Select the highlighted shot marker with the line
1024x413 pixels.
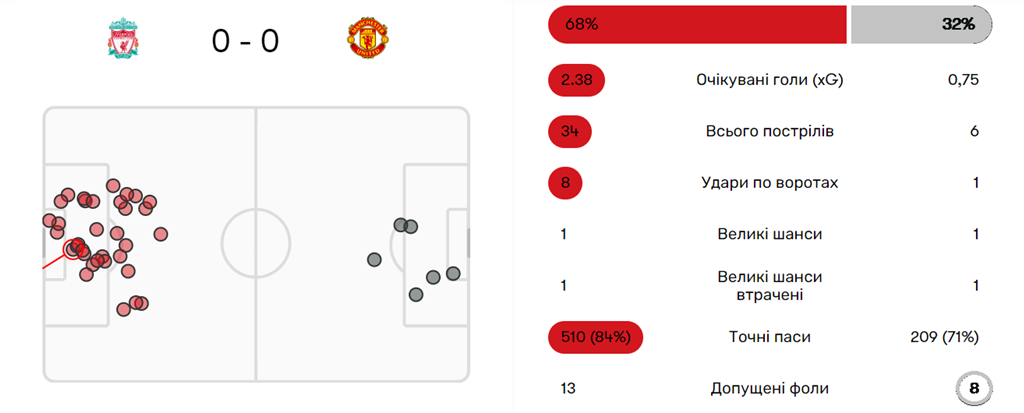click(x=74, y=248)
